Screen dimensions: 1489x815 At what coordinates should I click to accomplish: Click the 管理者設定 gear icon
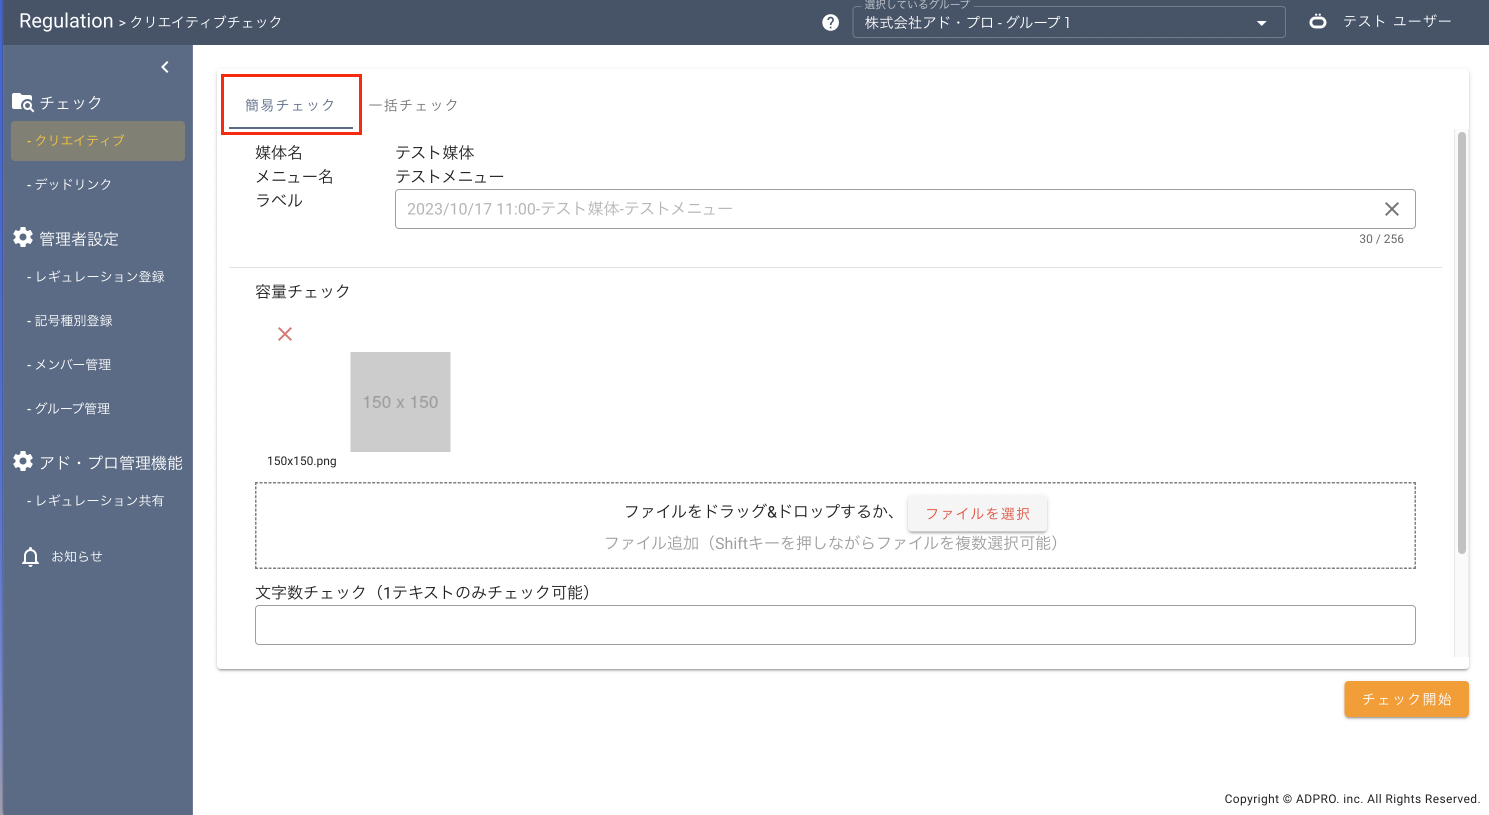pos(23,237)
